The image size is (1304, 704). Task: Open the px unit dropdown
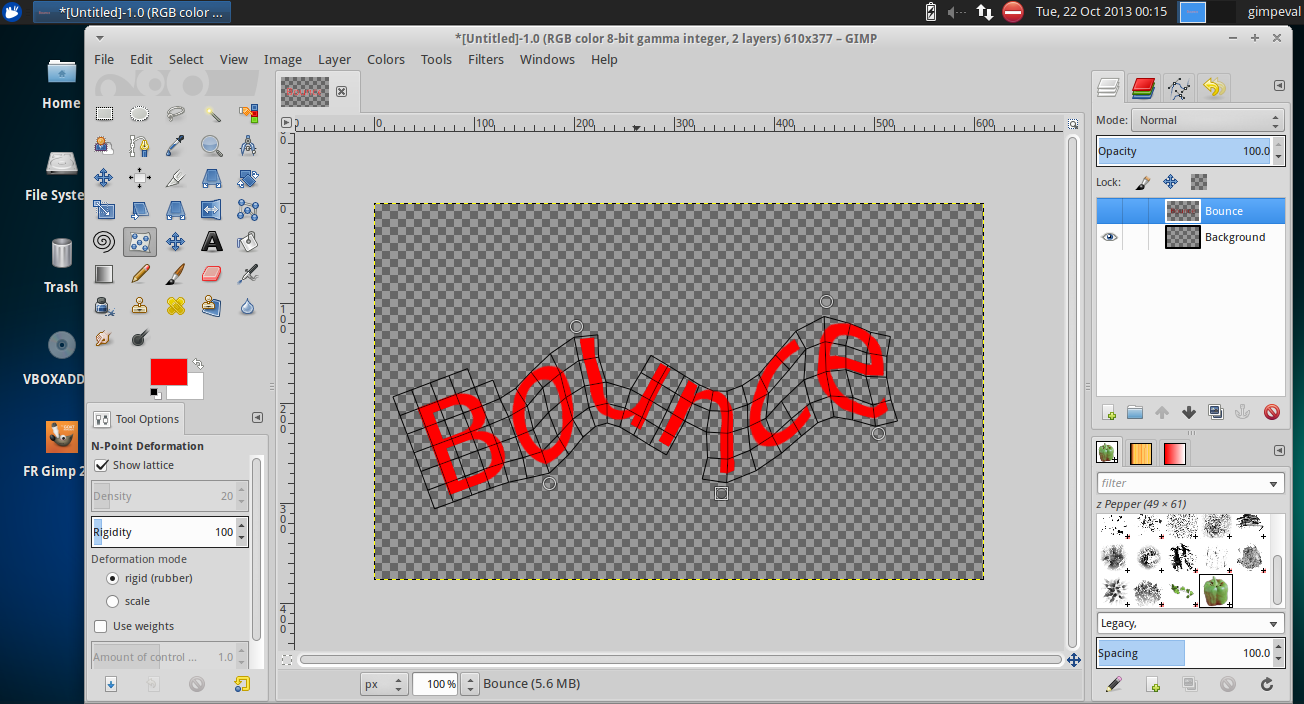[x=384, y=684]
